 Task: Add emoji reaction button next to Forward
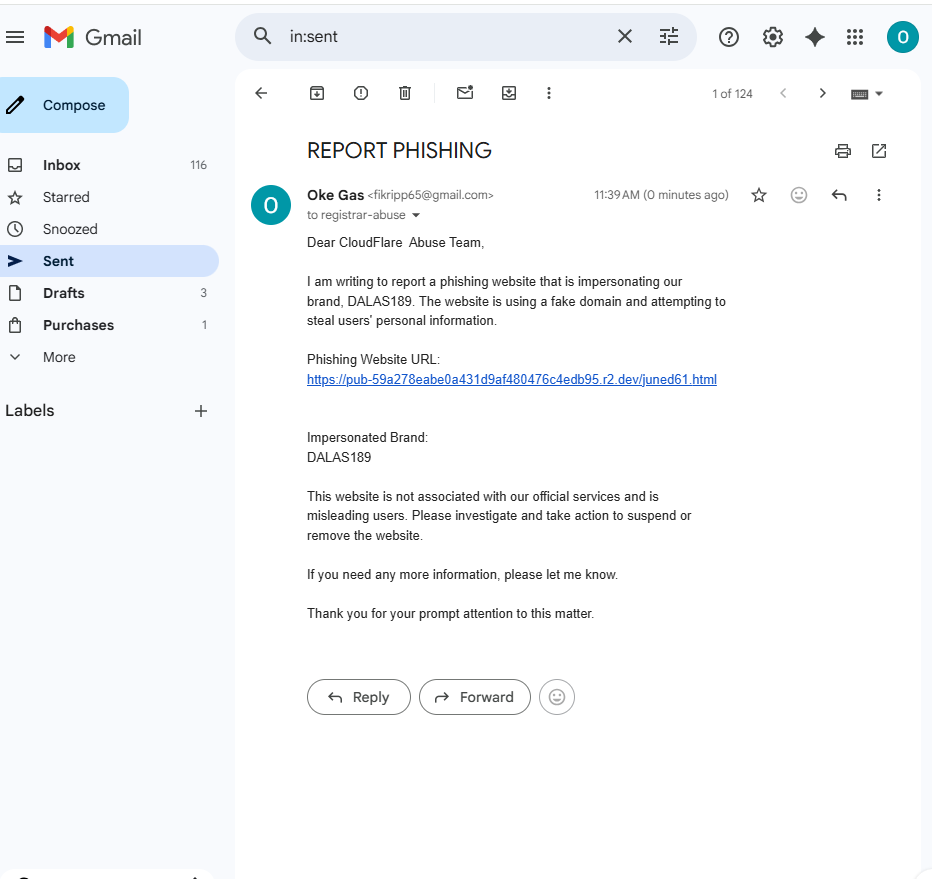coord(557,697)
